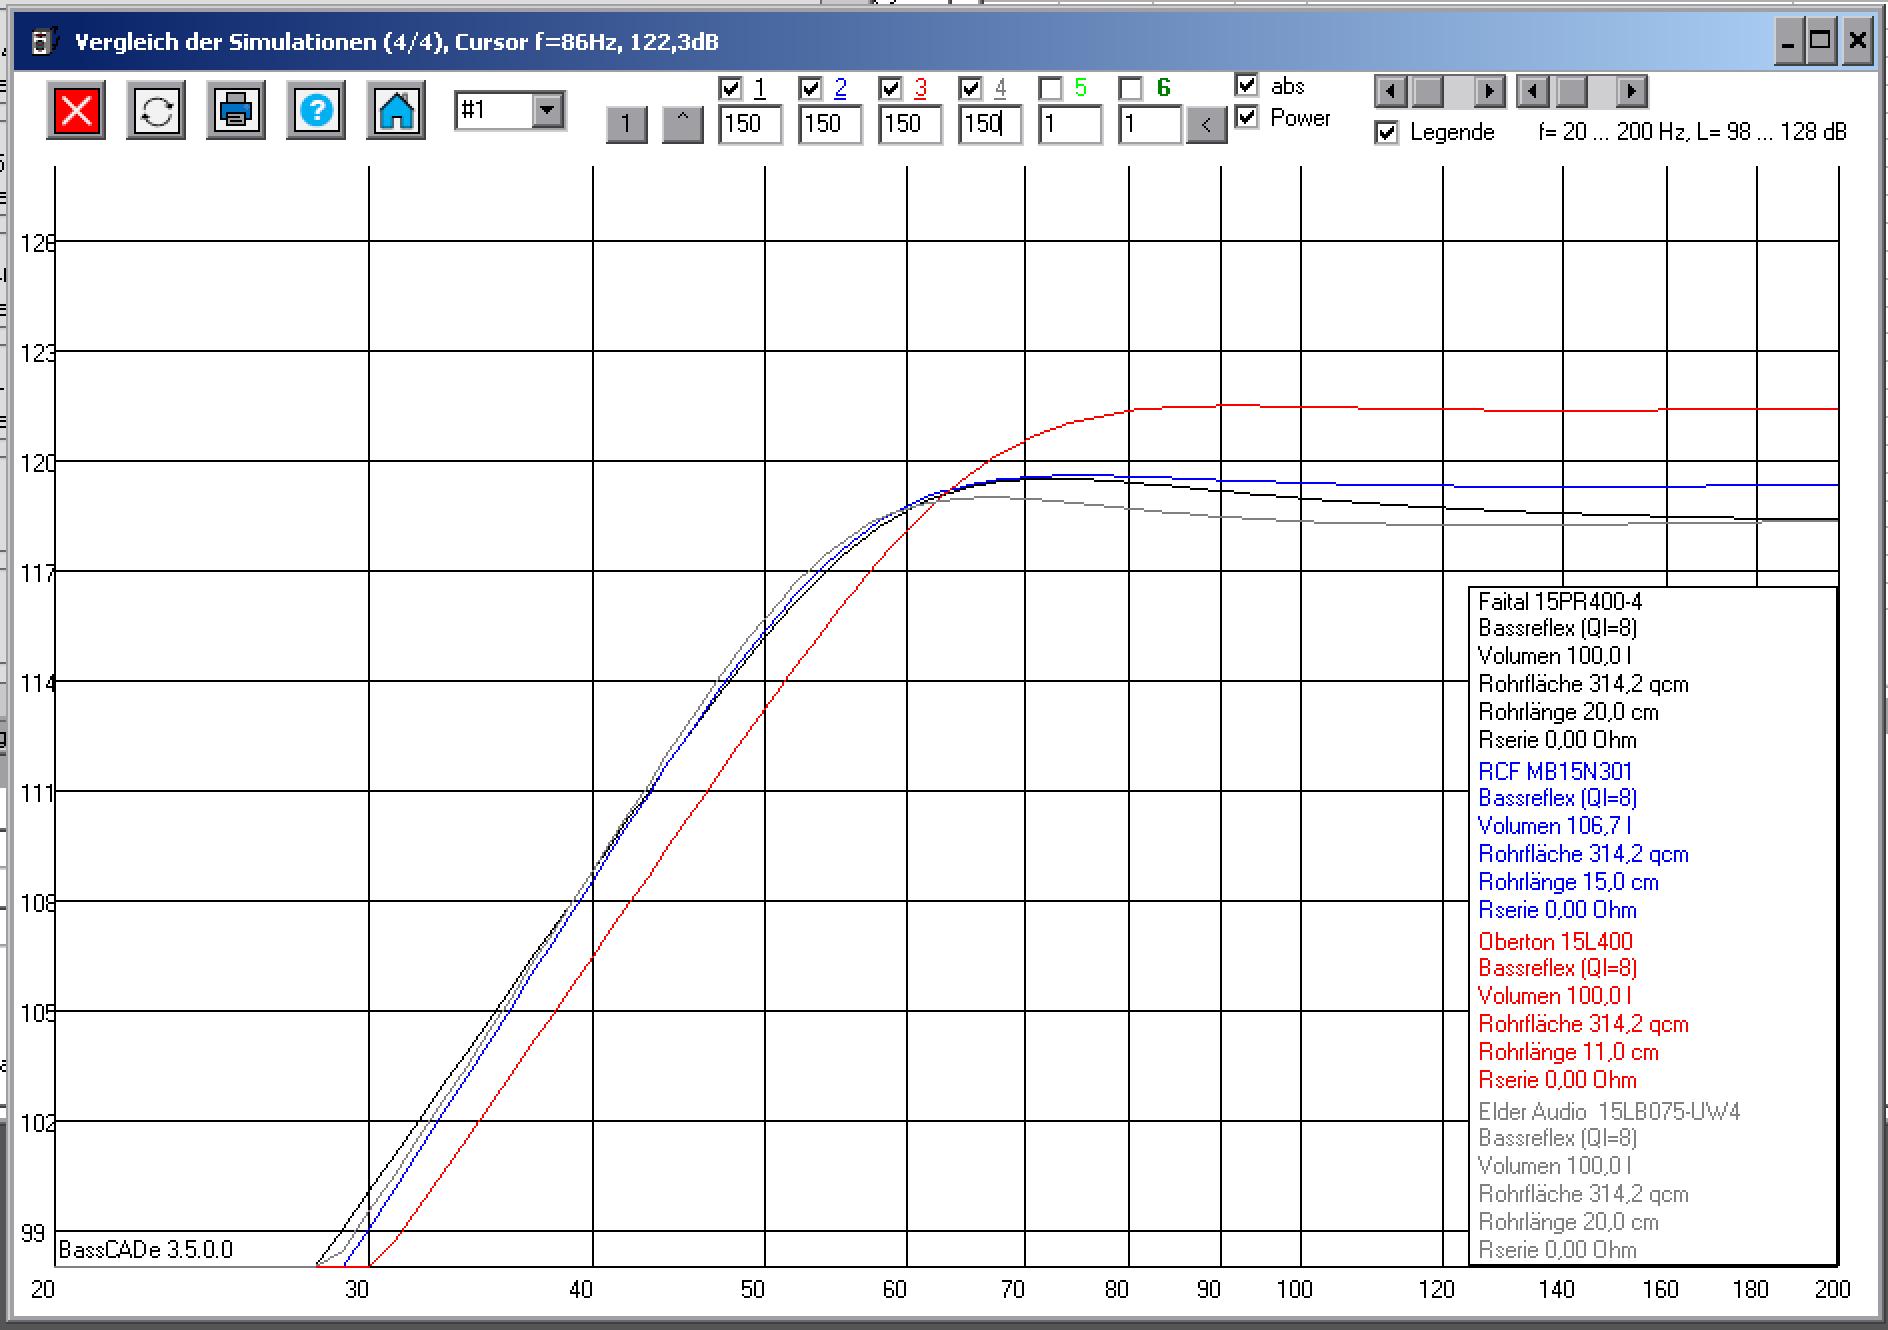Enable simulation 5 checkbox

click(1051, 89)
